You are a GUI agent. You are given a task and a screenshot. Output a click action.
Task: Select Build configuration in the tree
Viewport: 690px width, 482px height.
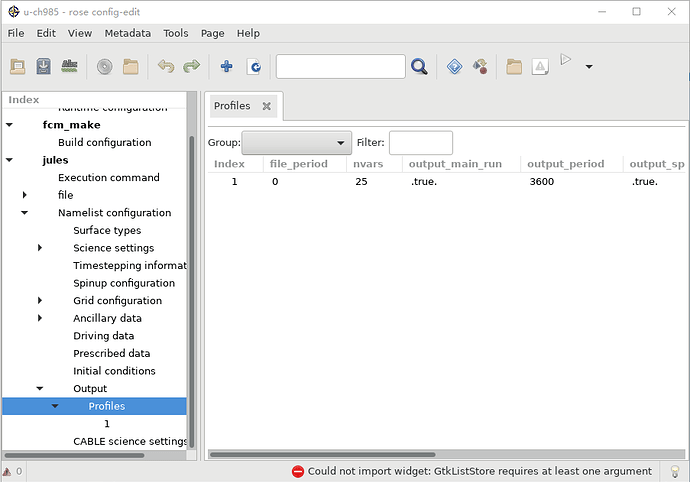coord(105,143)
